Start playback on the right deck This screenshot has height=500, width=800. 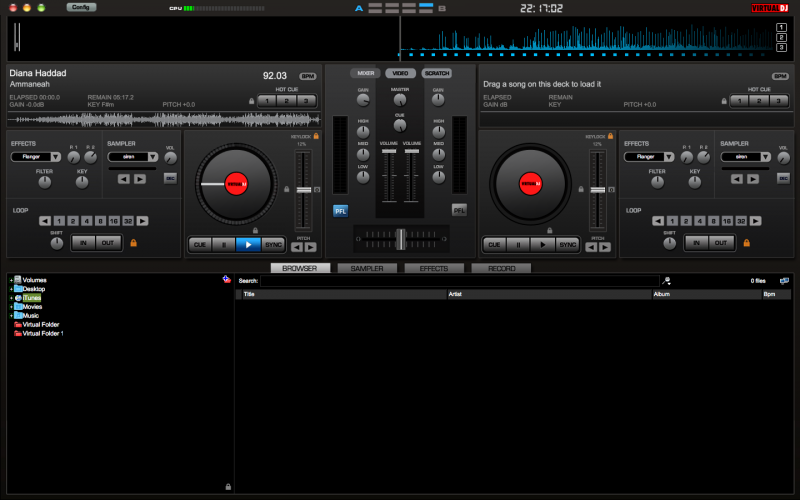click(x=542, y=244)
